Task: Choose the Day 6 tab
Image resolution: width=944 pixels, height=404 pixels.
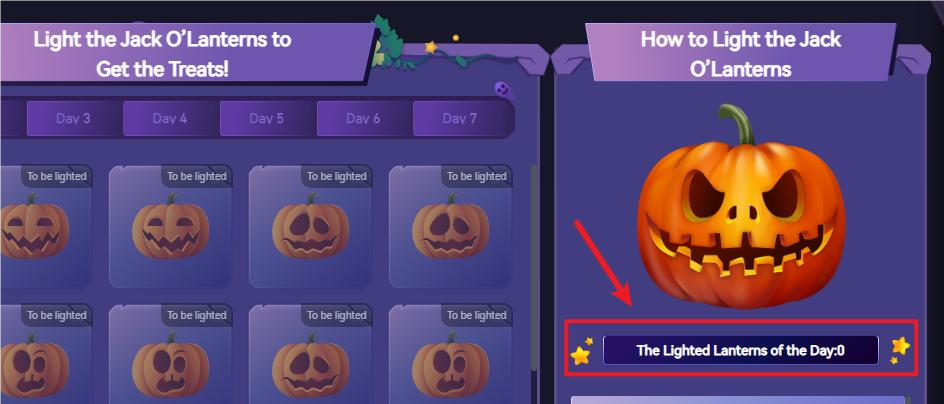Action: pyautogui.click(x=363, y=118)
